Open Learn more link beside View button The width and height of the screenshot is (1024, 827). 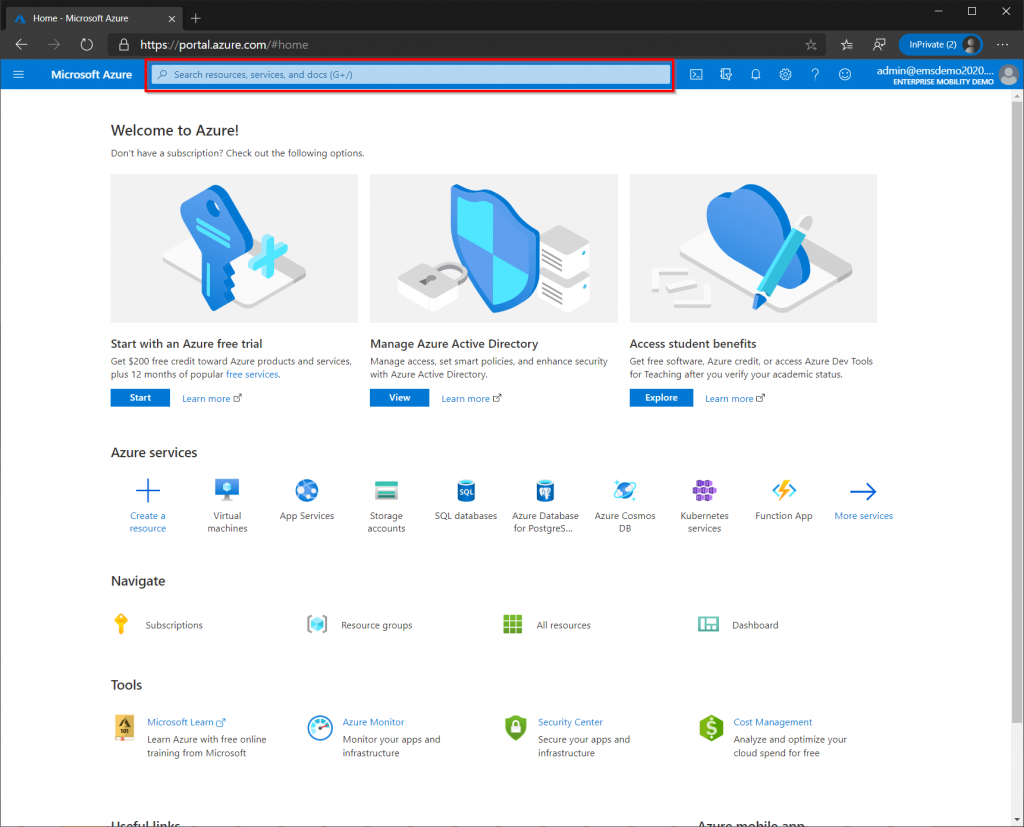pos(471,398)
